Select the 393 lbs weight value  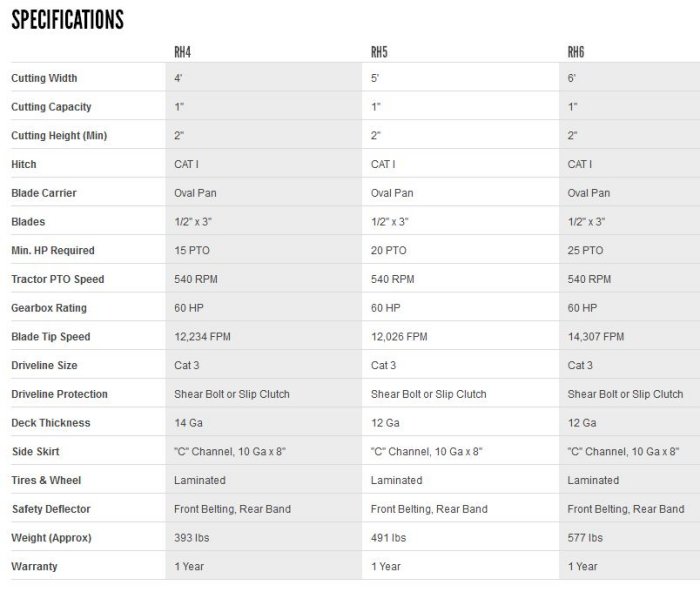192,538
